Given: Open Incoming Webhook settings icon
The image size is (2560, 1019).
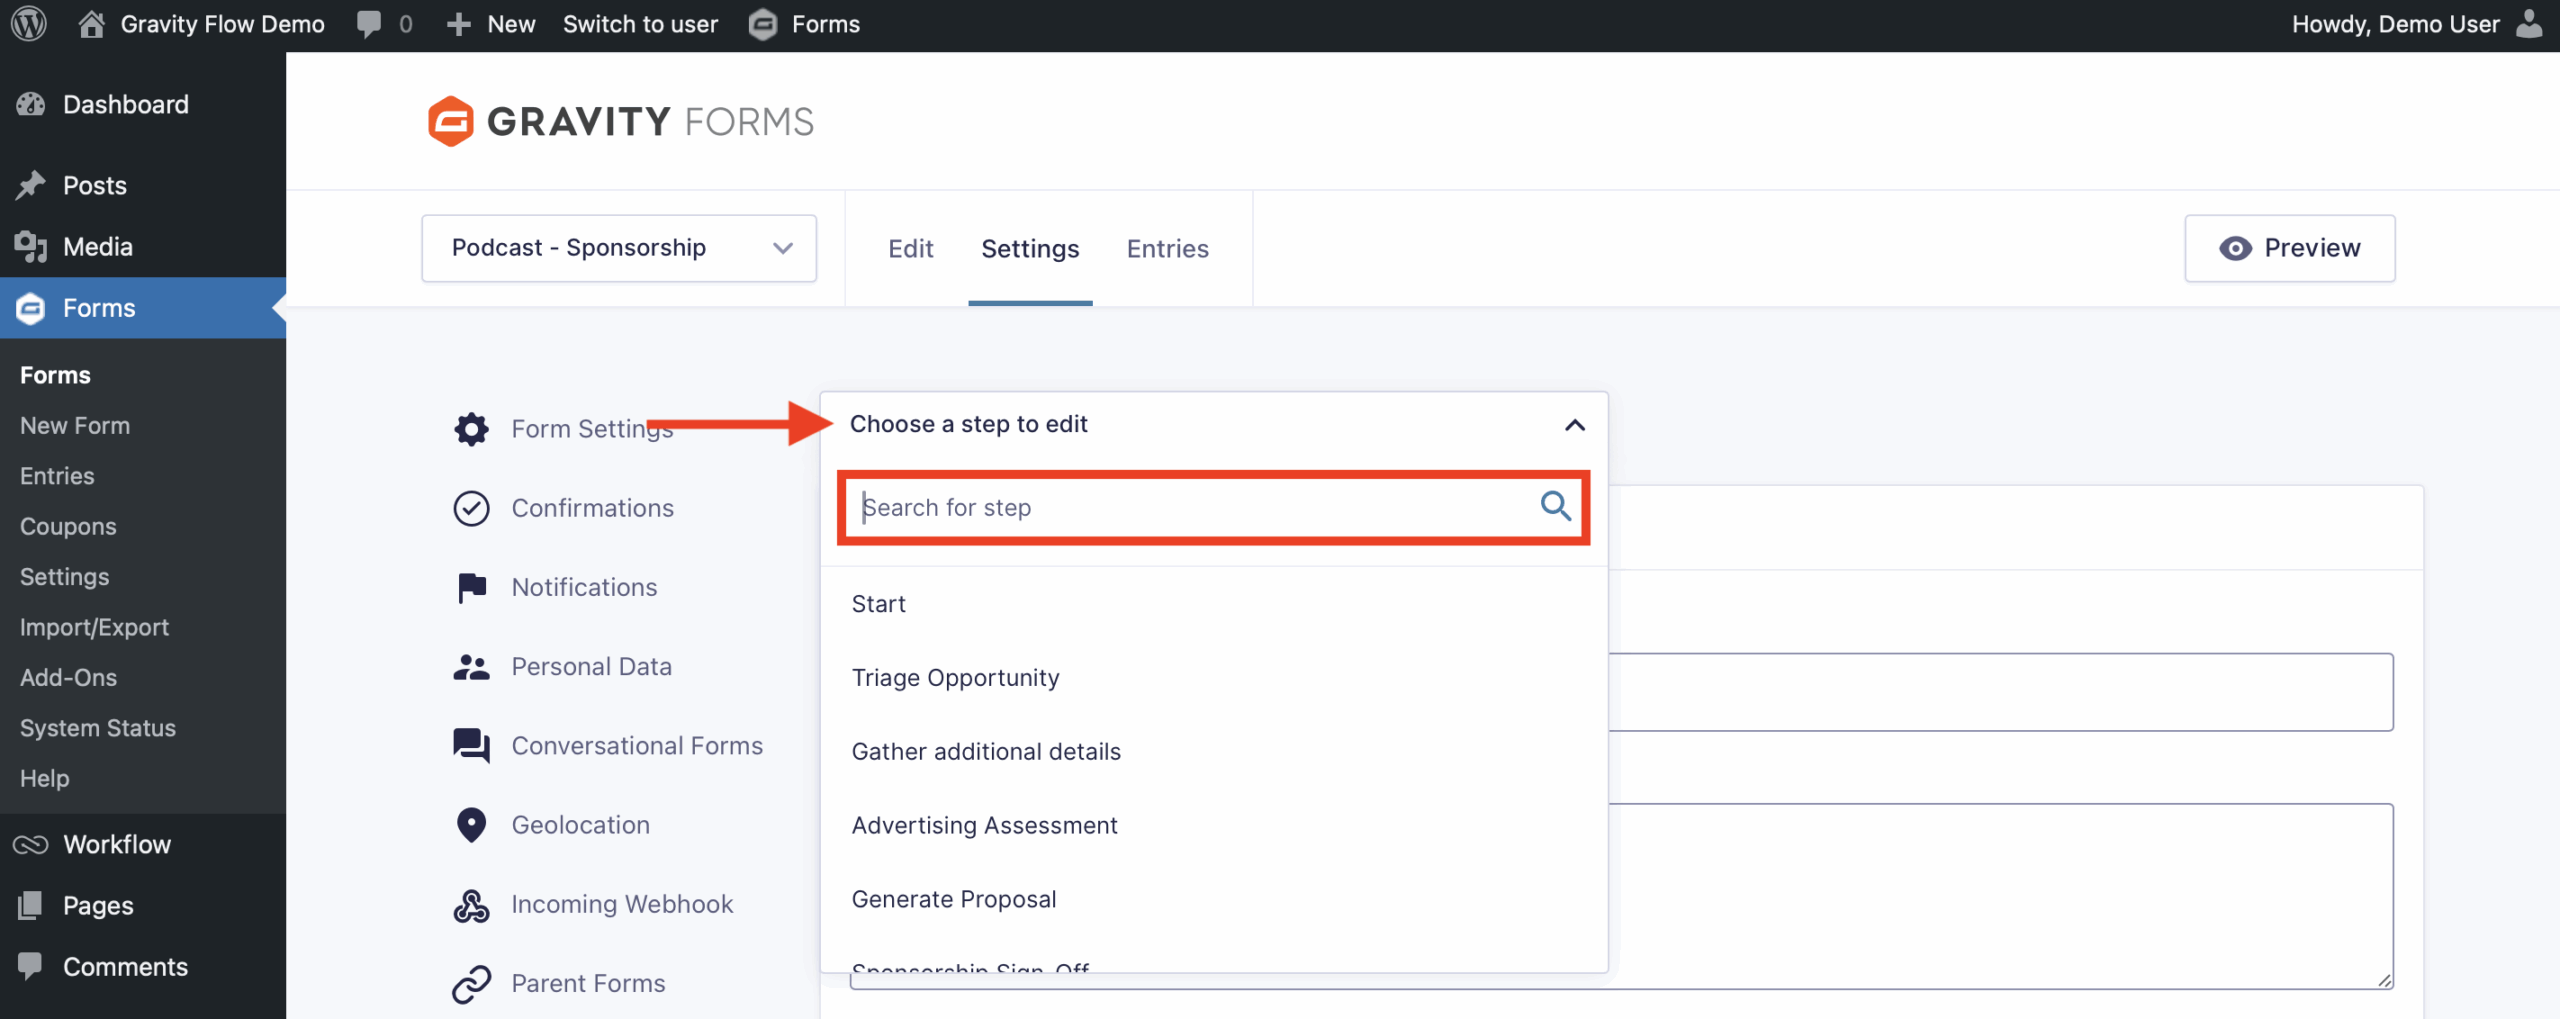Looking at the screenshot, I should 470,903.
